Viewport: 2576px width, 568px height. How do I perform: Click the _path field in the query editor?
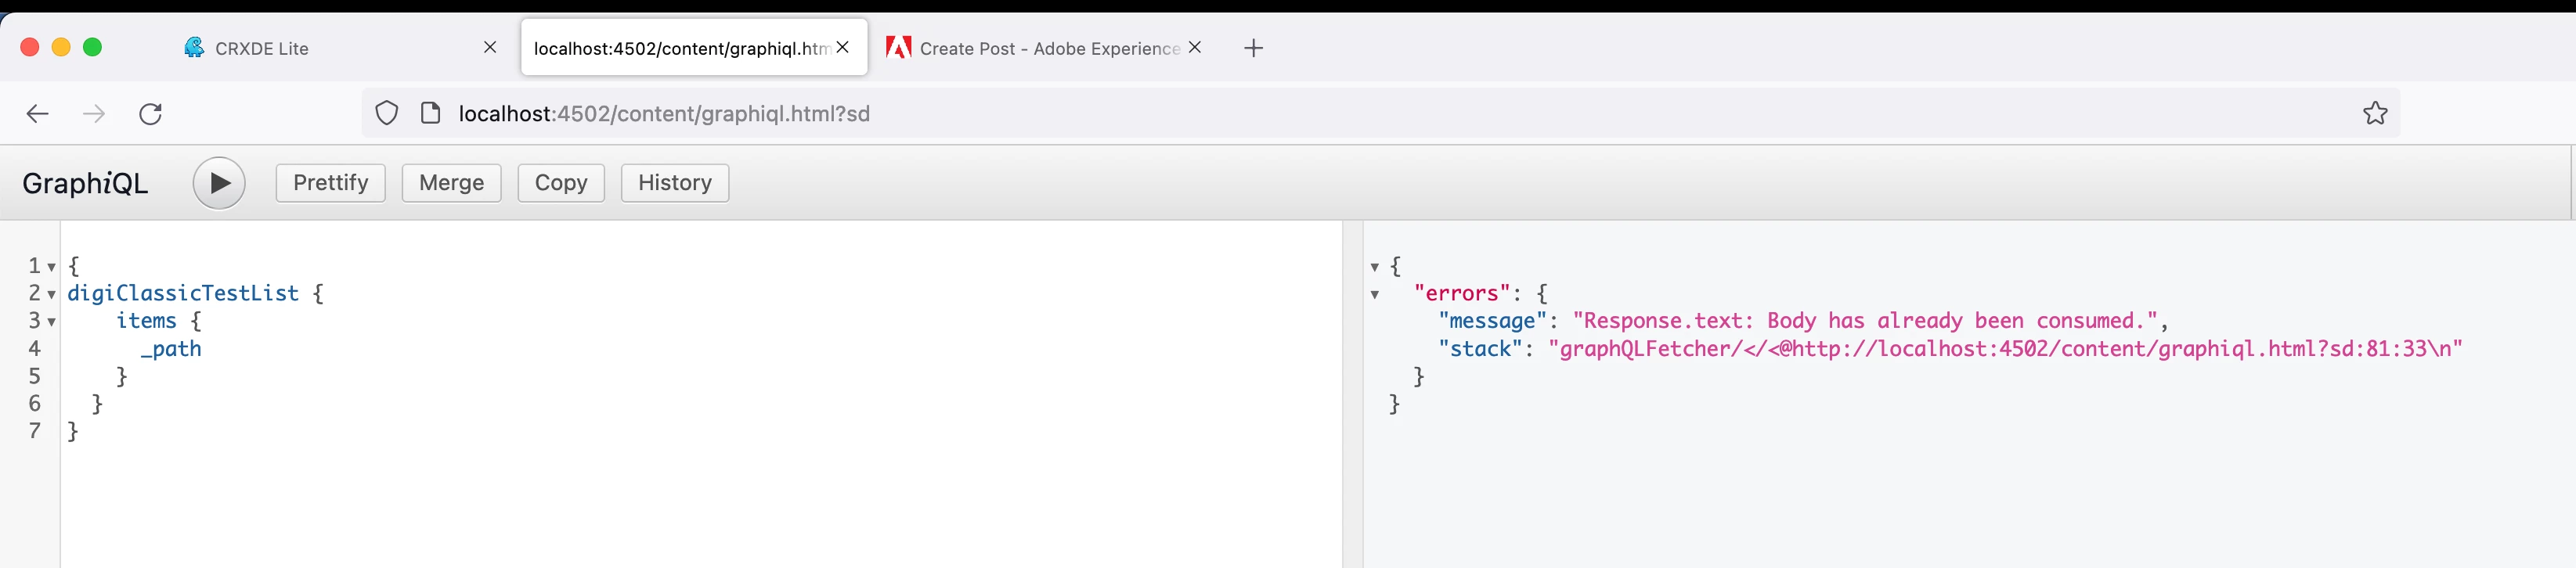tap(171, 349)
